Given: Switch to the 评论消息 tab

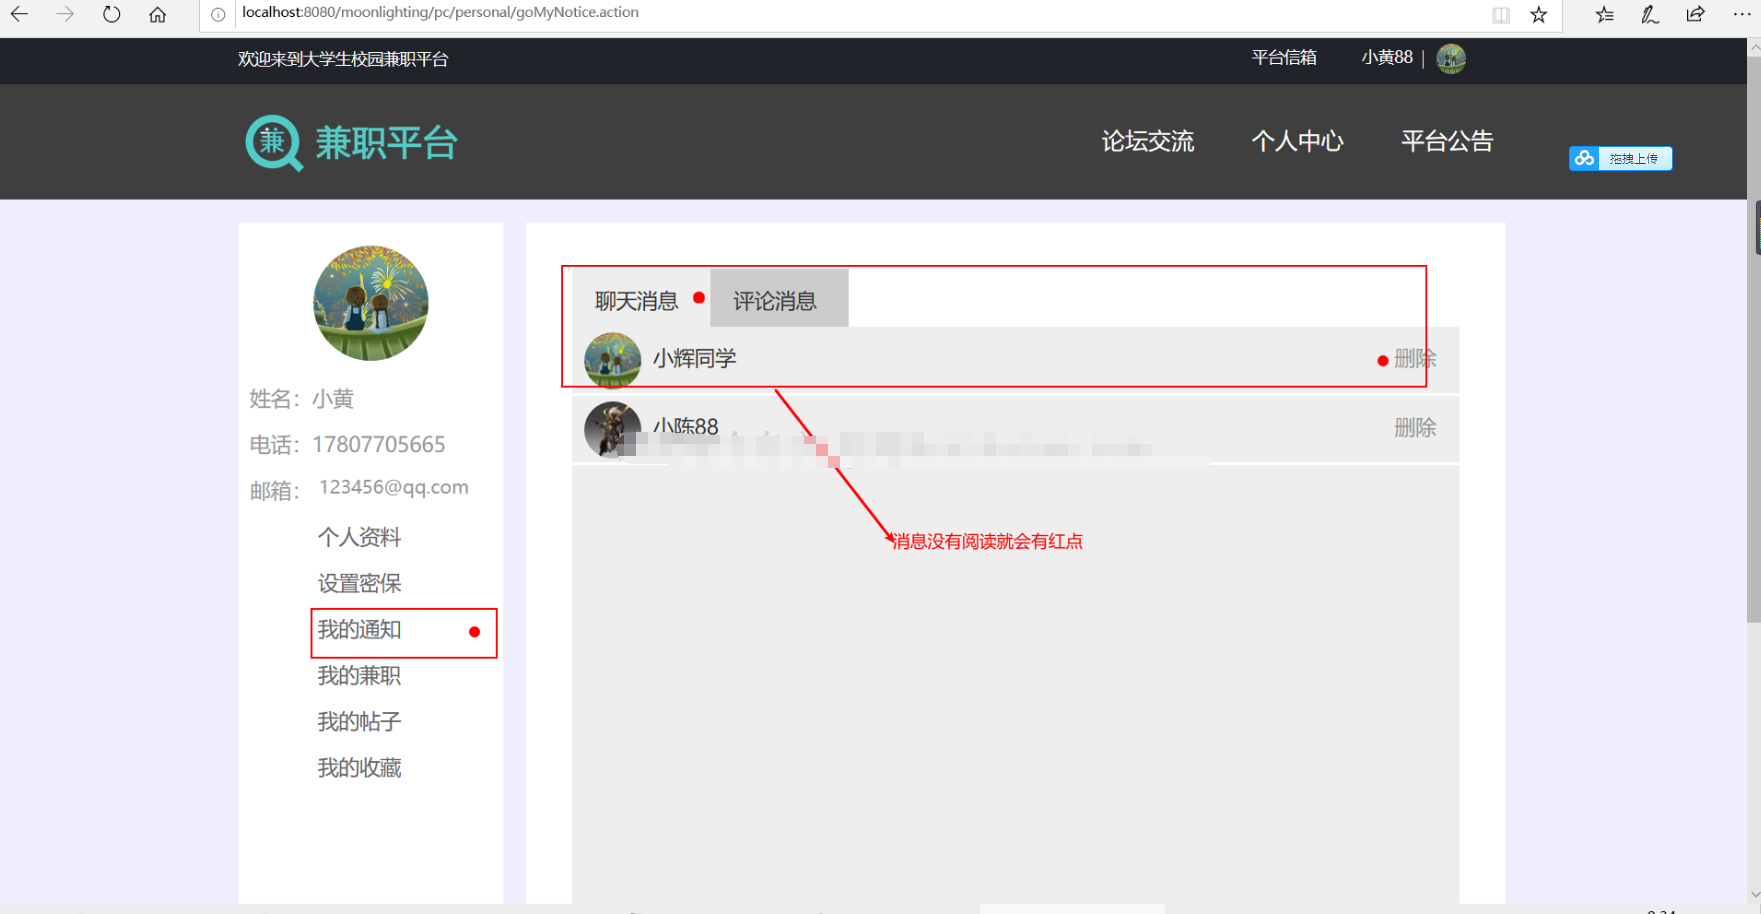Looking at the screenshot, I should click(x=779, y=298).
